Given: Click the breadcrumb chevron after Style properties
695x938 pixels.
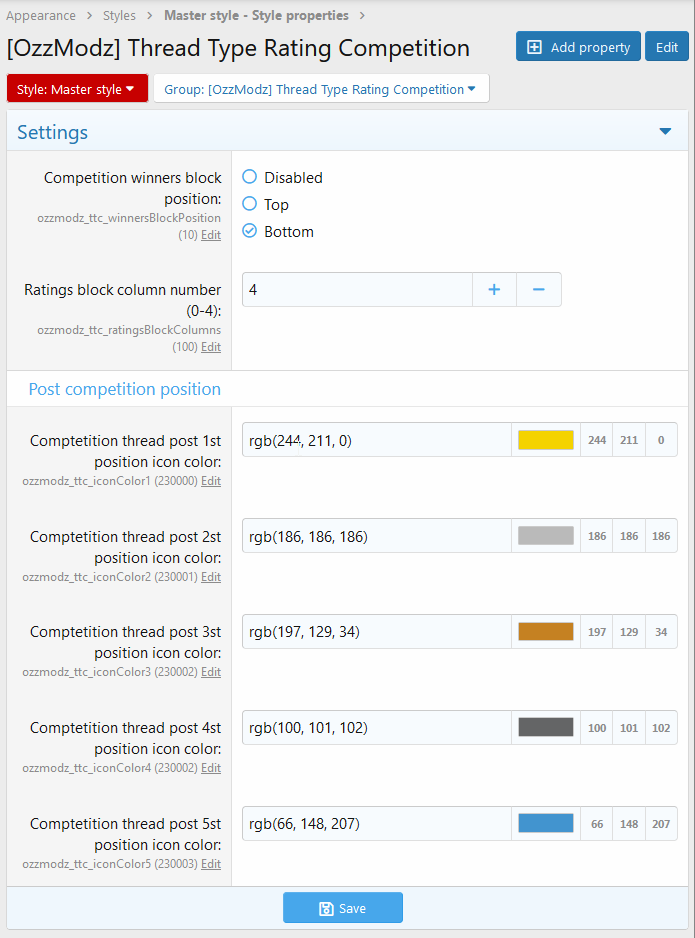Looking at the screenshot, I should click(x=362, y=16).
